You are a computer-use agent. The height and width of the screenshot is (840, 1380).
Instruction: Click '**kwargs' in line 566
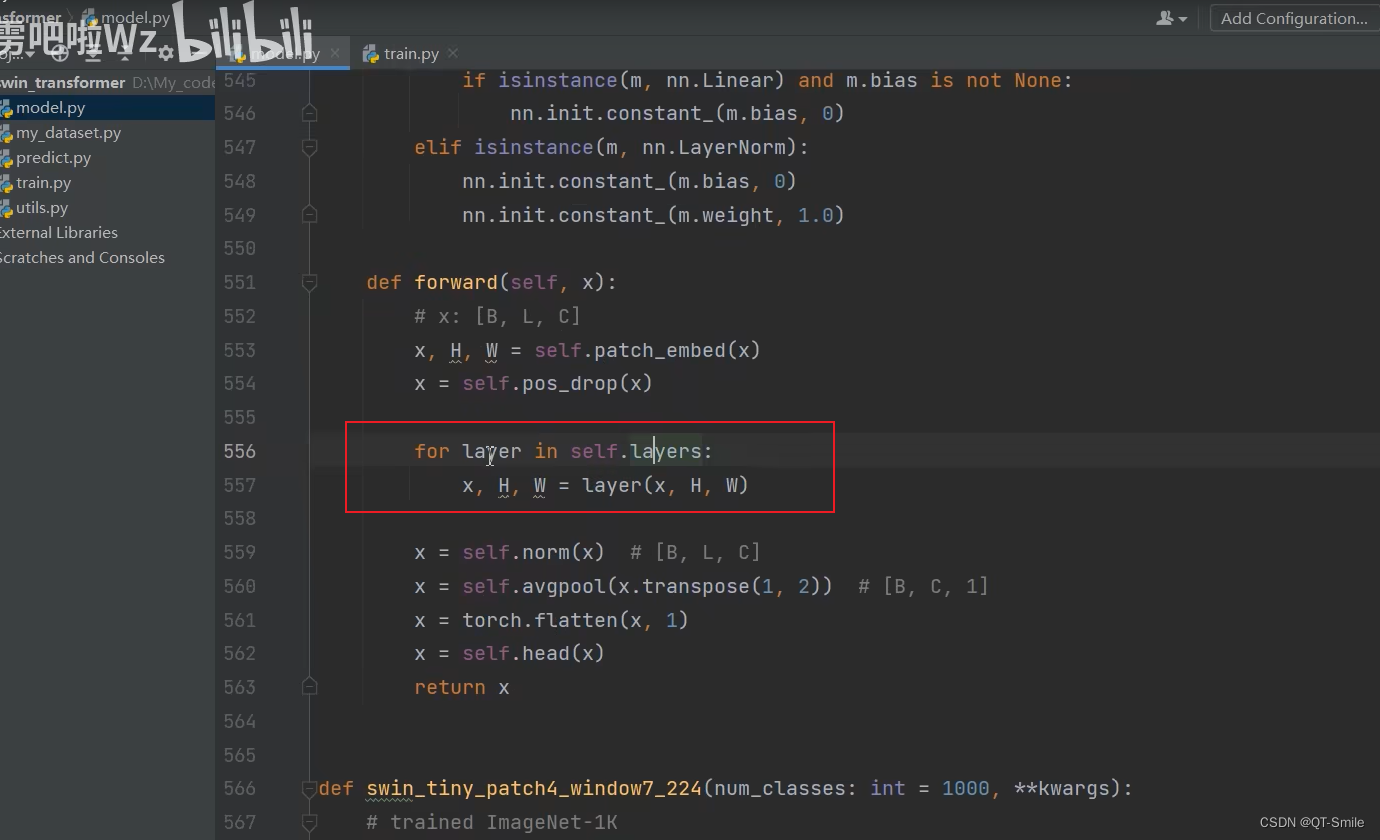click(x=1062, y=788)
